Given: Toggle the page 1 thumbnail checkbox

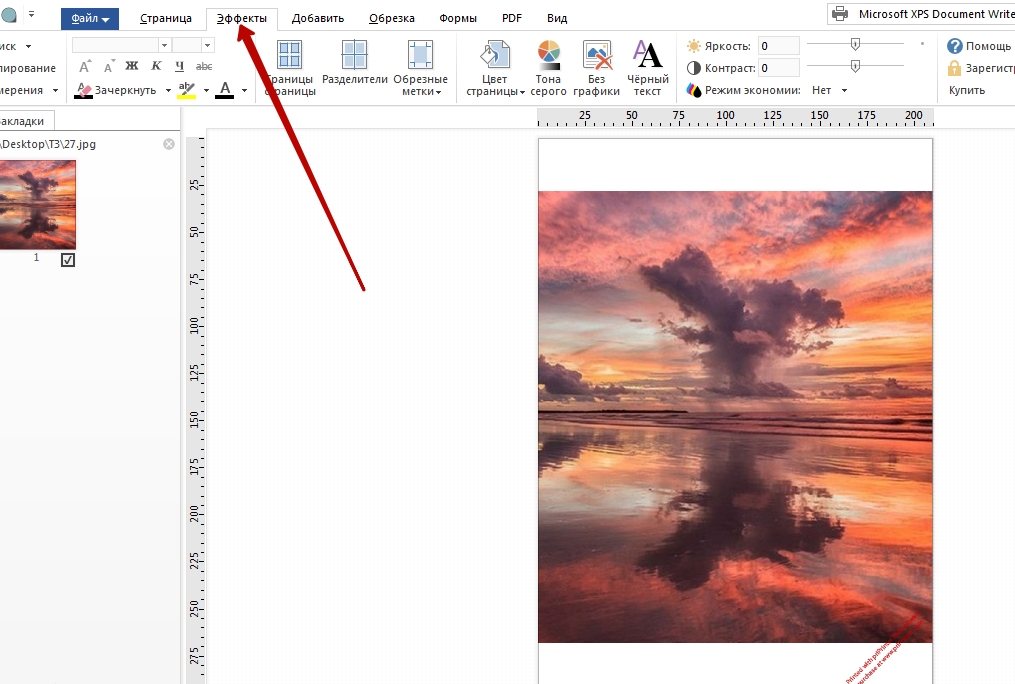Looking at the screenshot, I should (x=68, y=260).
